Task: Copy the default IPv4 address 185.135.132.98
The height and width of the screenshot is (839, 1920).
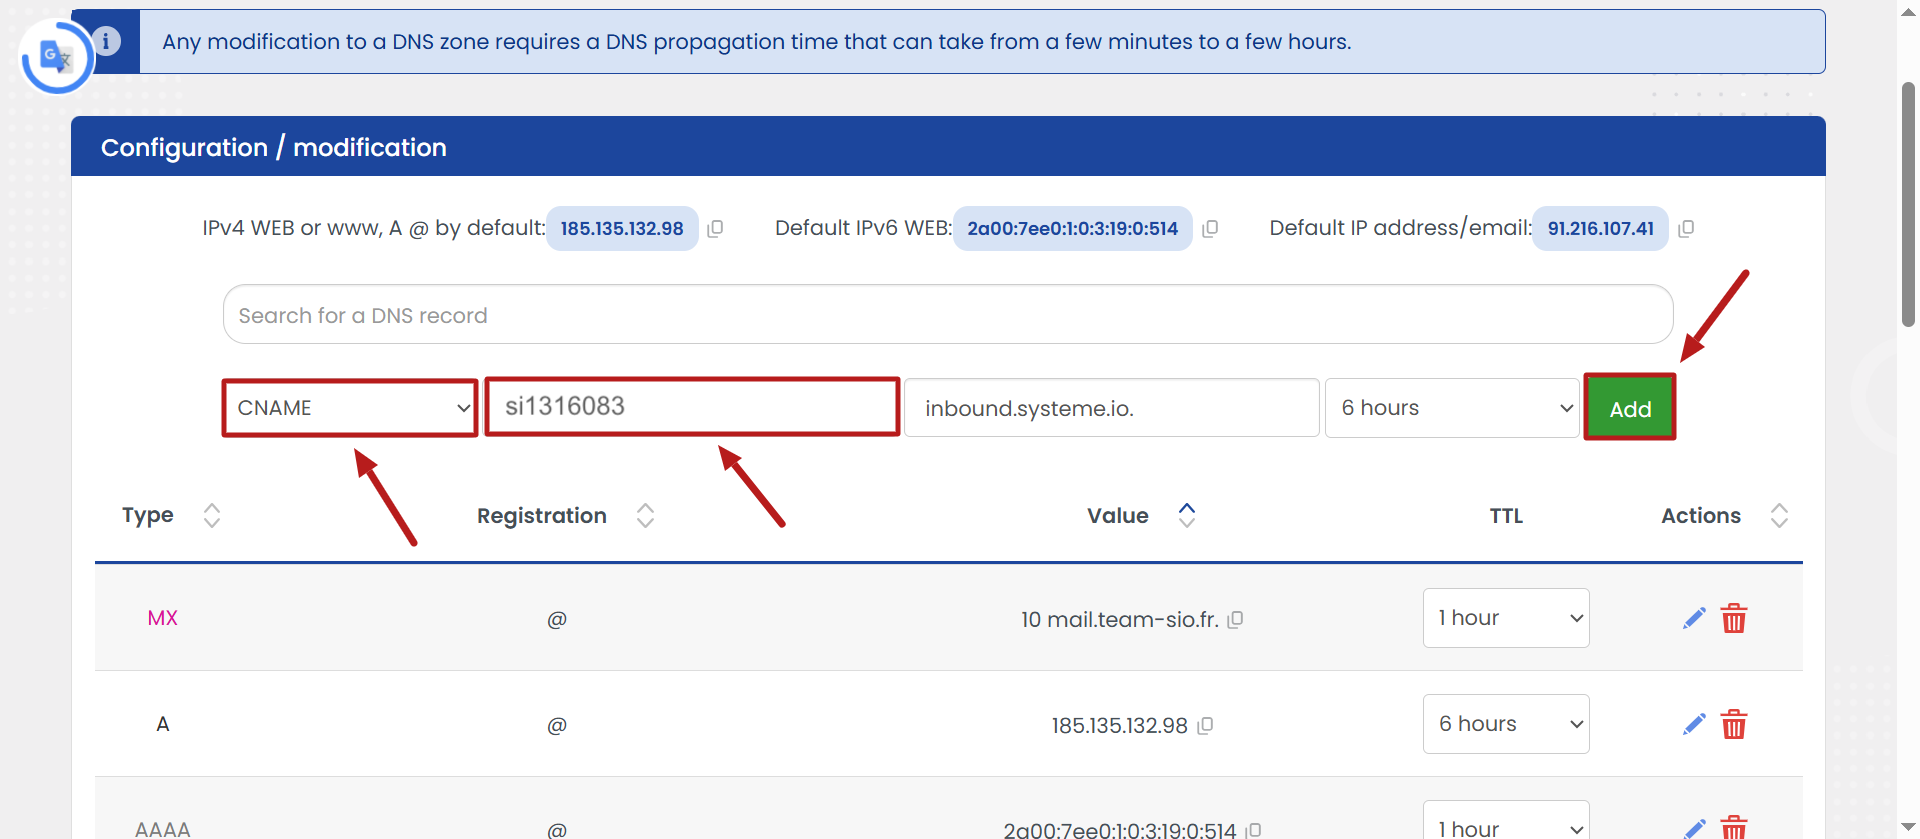Action: click(715, 229)
